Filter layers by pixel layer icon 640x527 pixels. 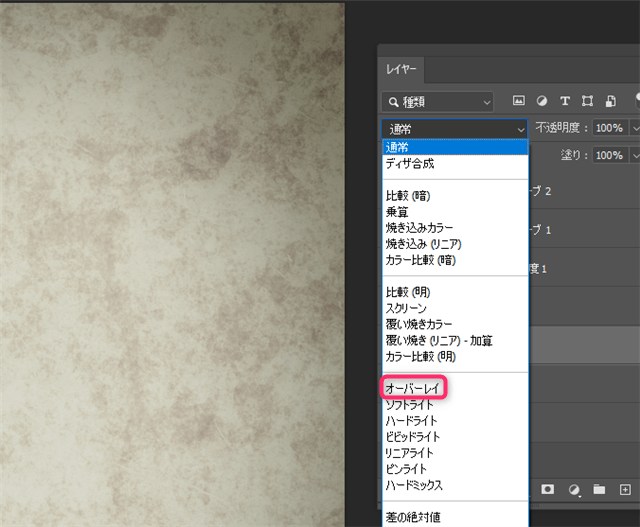coord(518,100)
